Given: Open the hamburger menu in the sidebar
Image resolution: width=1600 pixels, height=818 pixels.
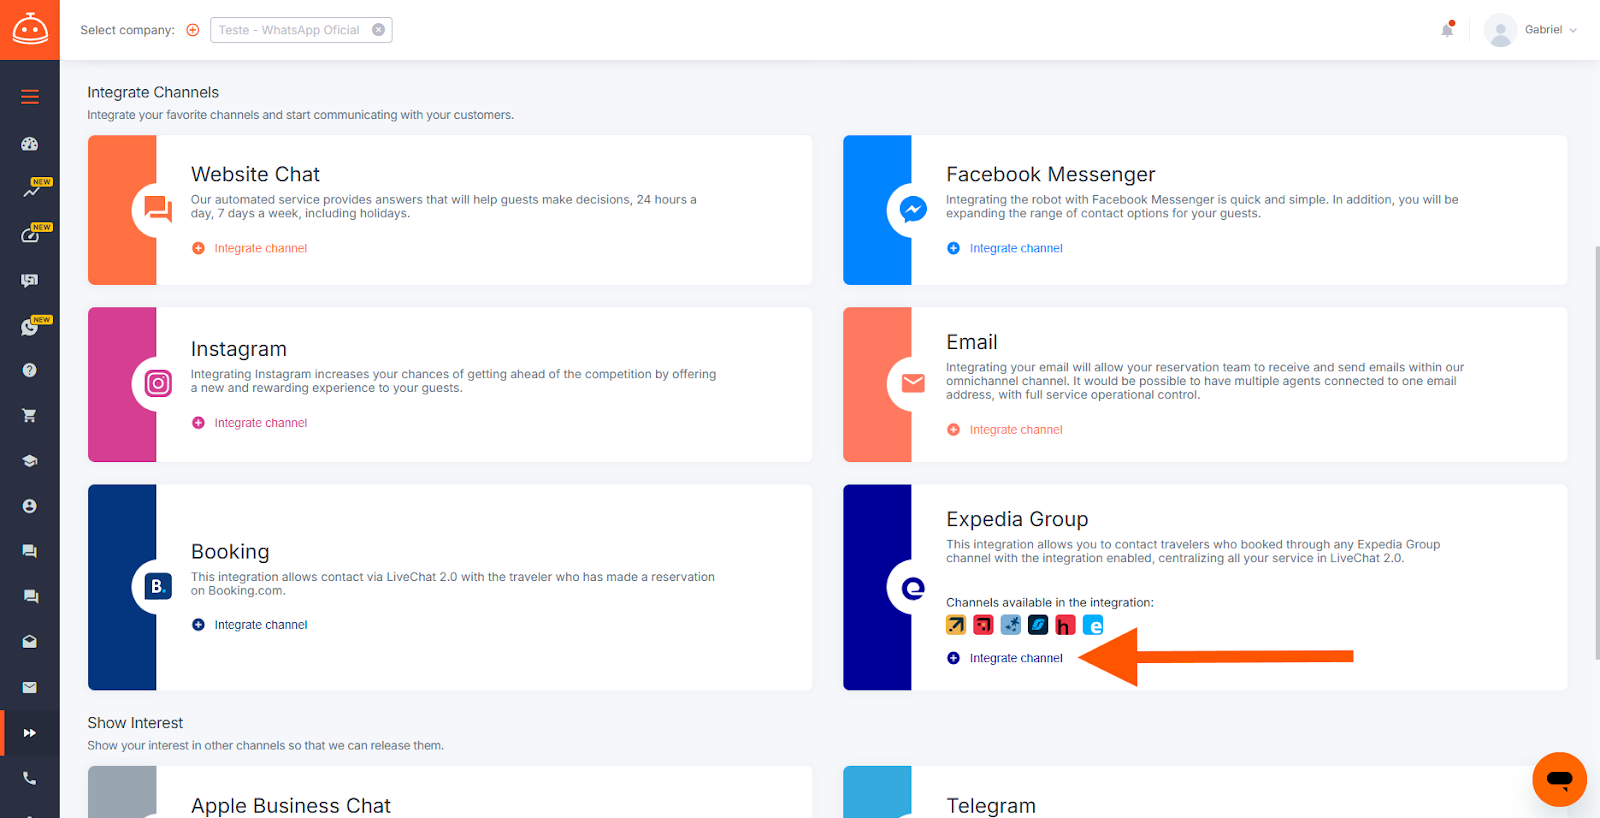Looking at the screenshot, I should pos(30,97).
